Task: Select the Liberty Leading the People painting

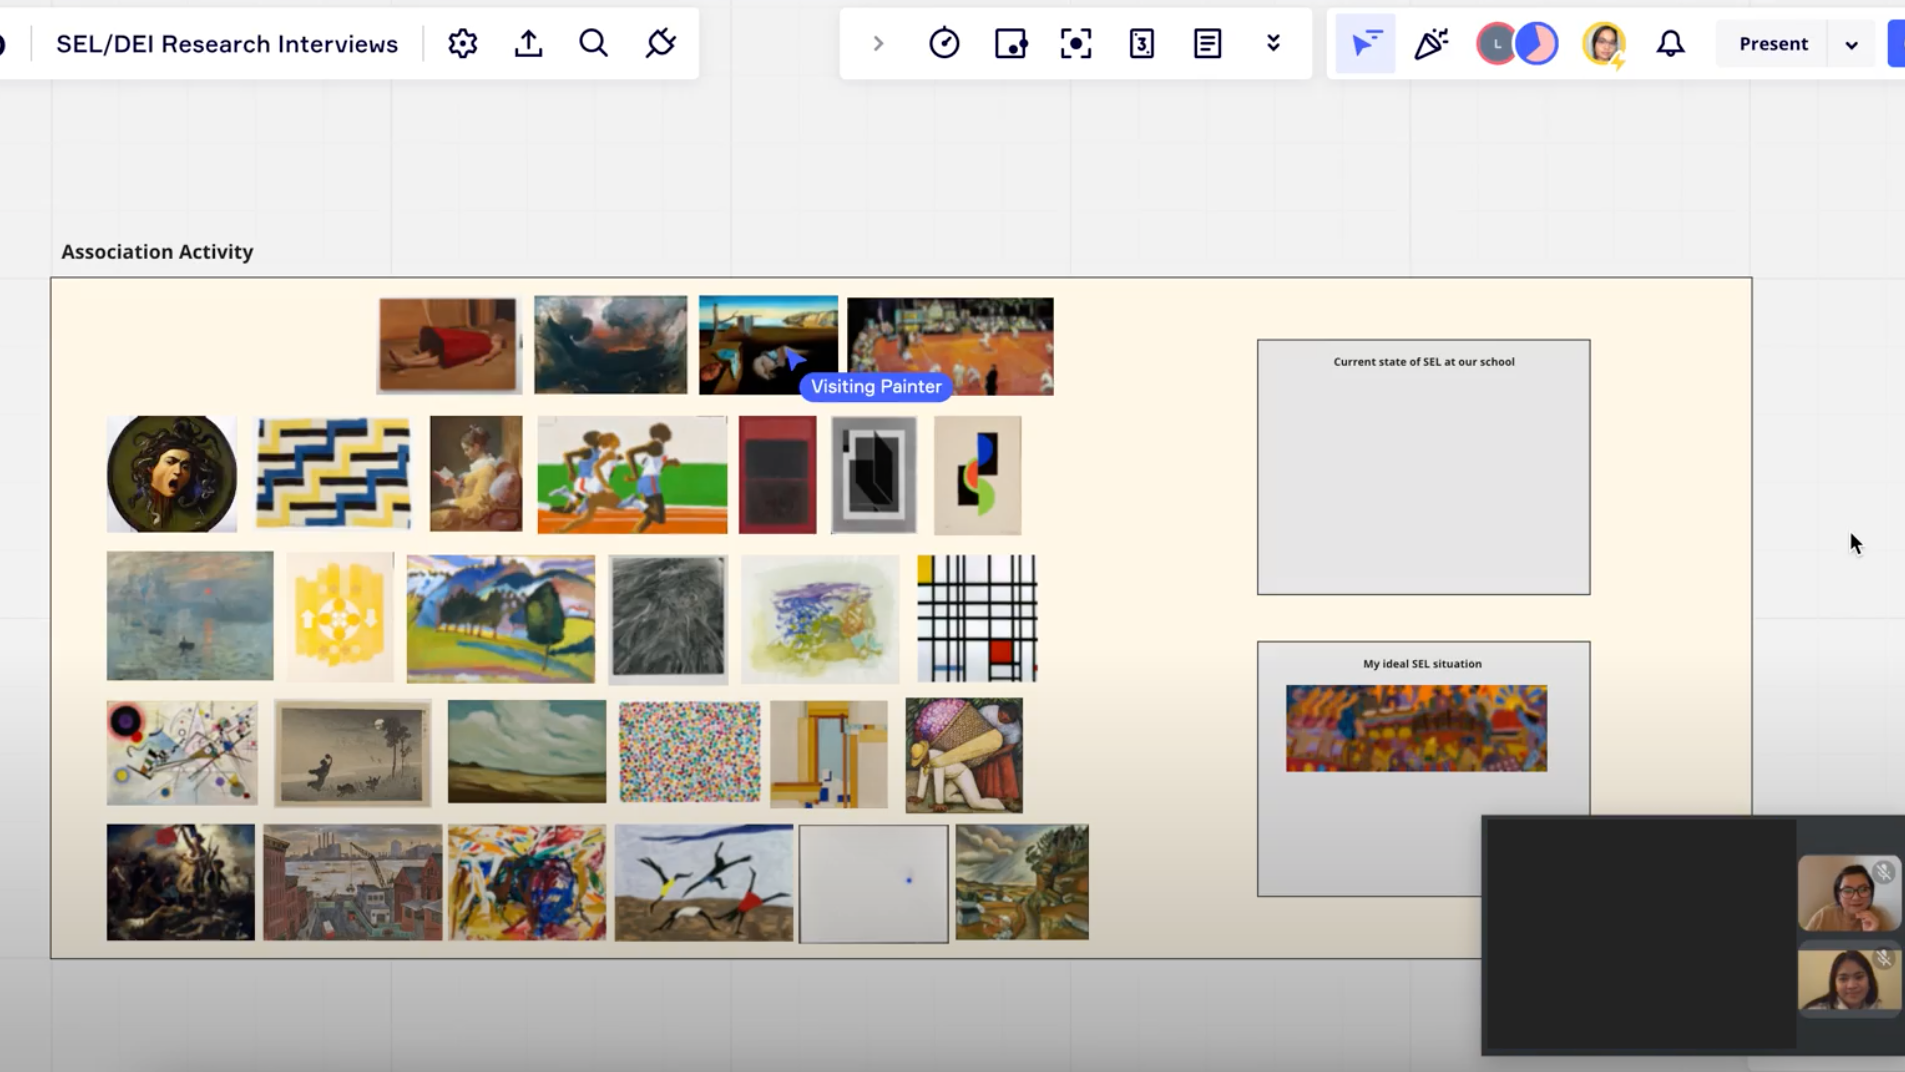Action: tap(181, 882)
